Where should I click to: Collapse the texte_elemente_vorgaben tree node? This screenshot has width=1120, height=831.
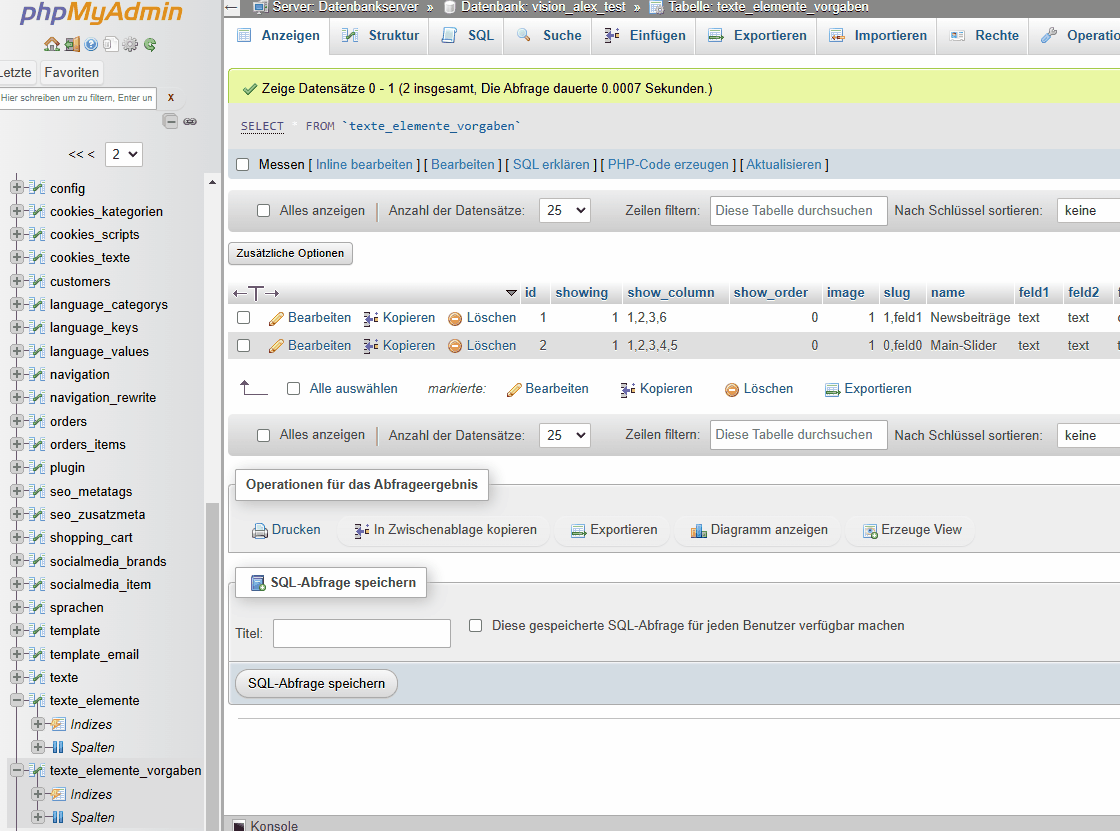17,771
